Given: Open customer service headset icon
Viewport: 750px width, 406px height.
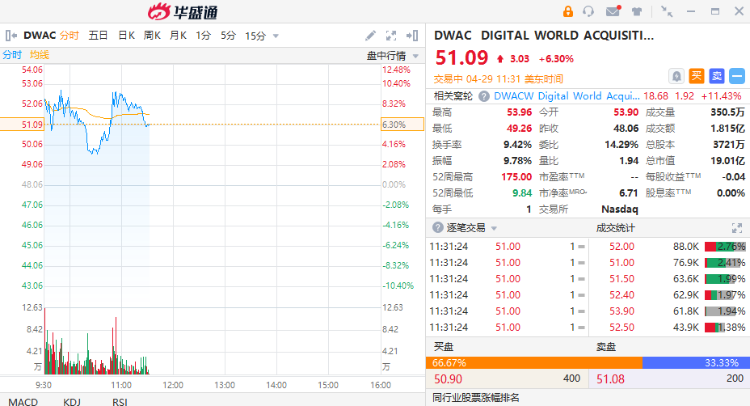Looking at the screenshot, I should point(589,12).
